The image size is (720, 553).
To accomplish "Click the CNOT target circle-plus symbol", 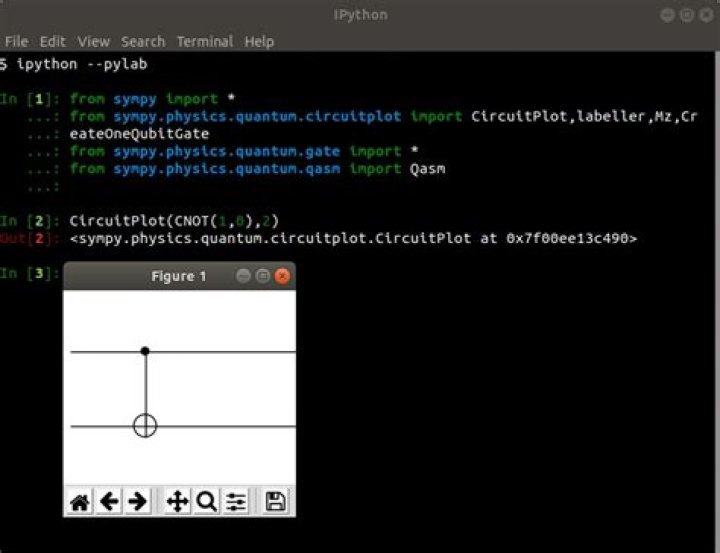I will [145, 426].
